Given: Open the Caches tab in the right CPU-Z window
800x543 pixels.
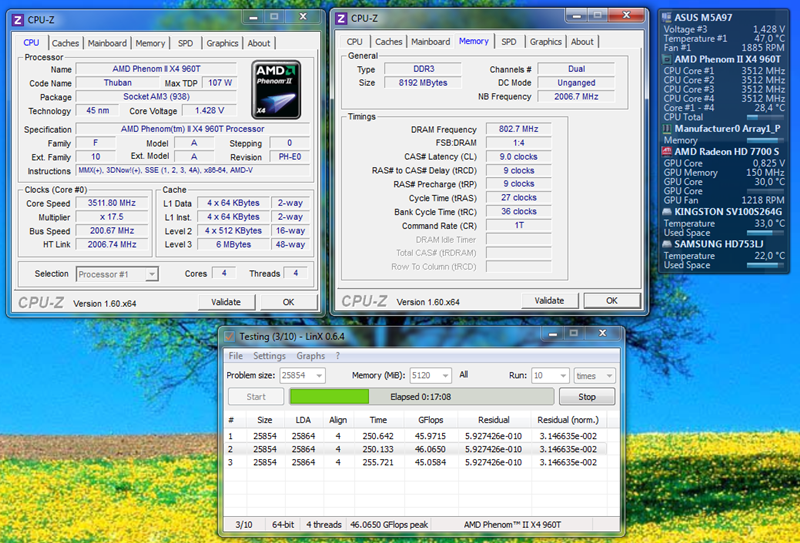Looking at the screenshot, I should pos(389,42).
